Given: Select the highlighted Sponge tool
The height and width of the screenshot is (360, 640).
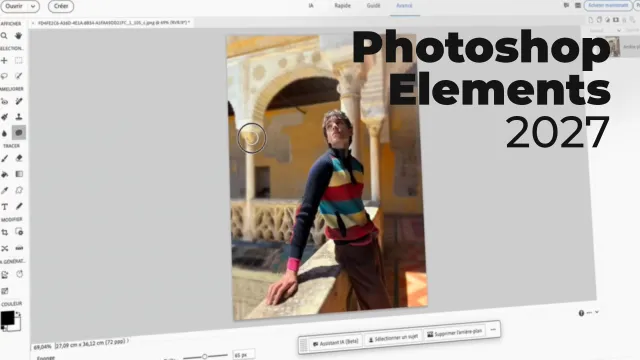Looking at the screenshot, I should [x=19, y=133].
